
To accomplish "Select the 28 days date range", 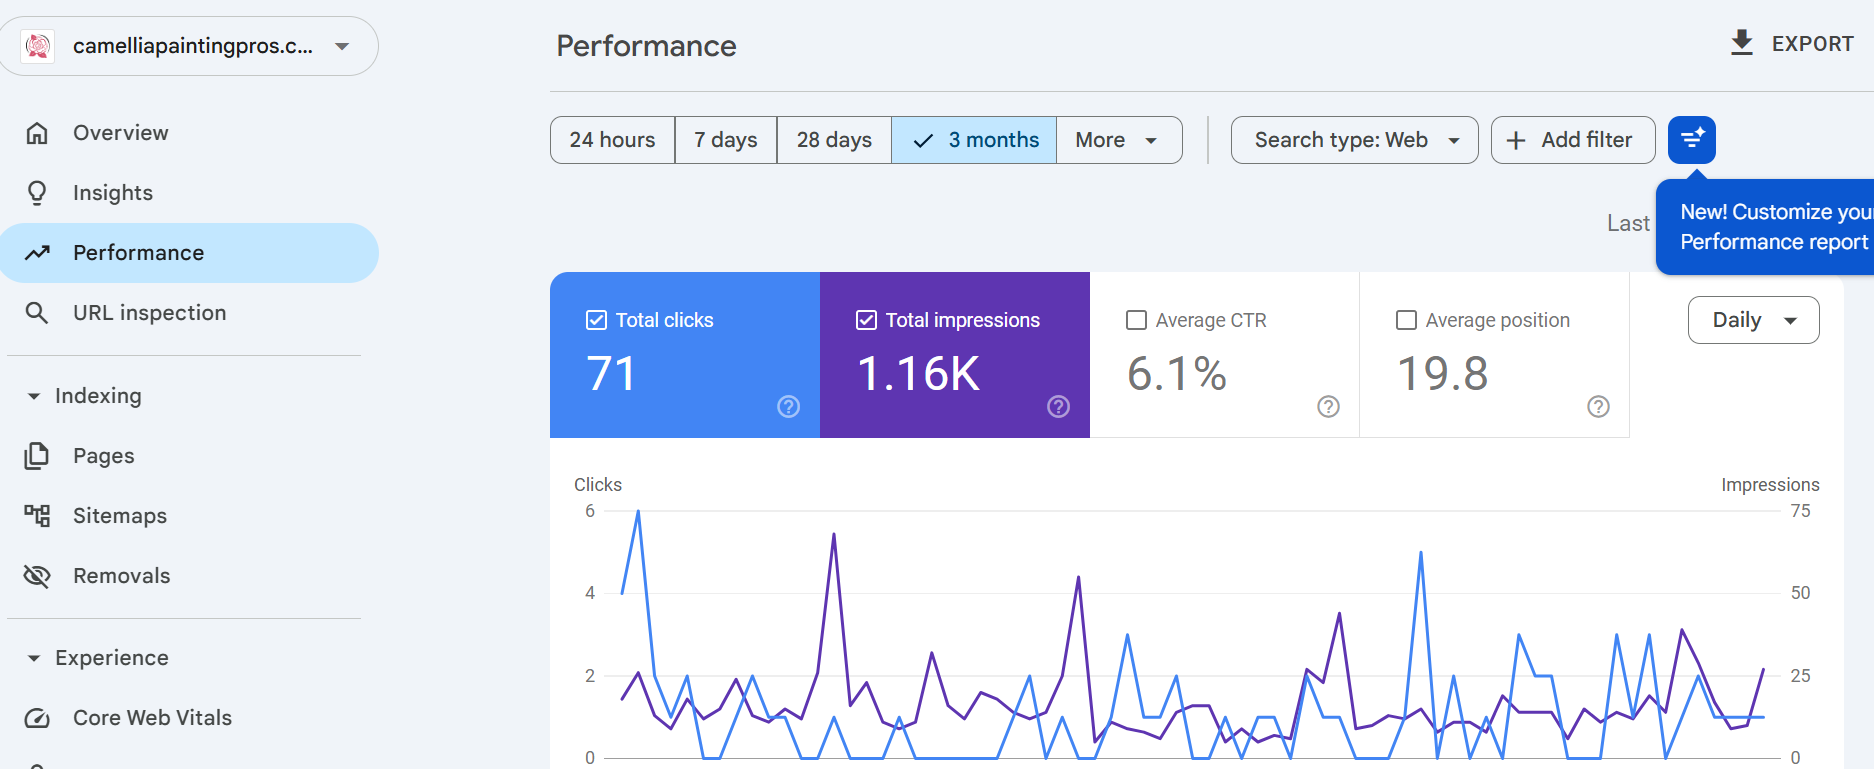I will point(834,140).
